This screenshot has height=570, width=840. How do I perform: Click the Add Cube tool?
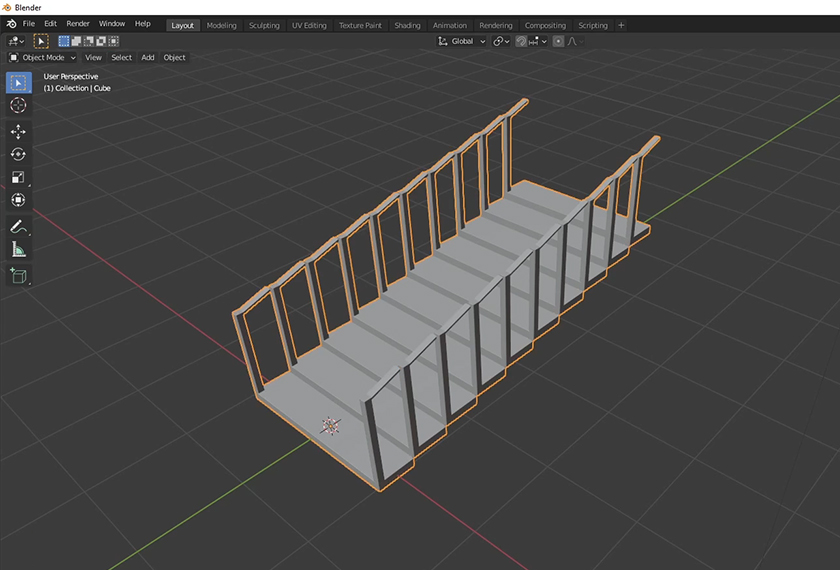click(x=18, y=275)
